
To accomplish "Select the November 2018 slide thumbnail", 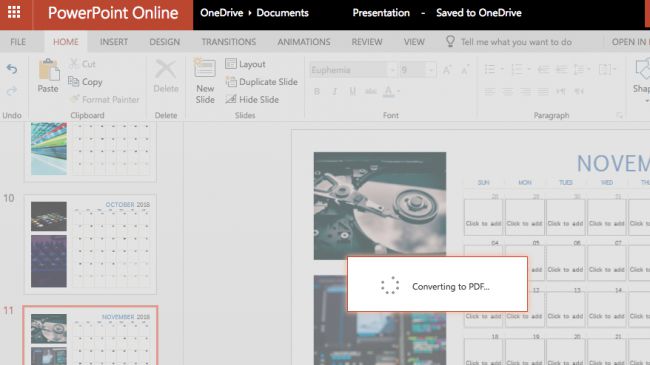I will click(x=90, y=336).
